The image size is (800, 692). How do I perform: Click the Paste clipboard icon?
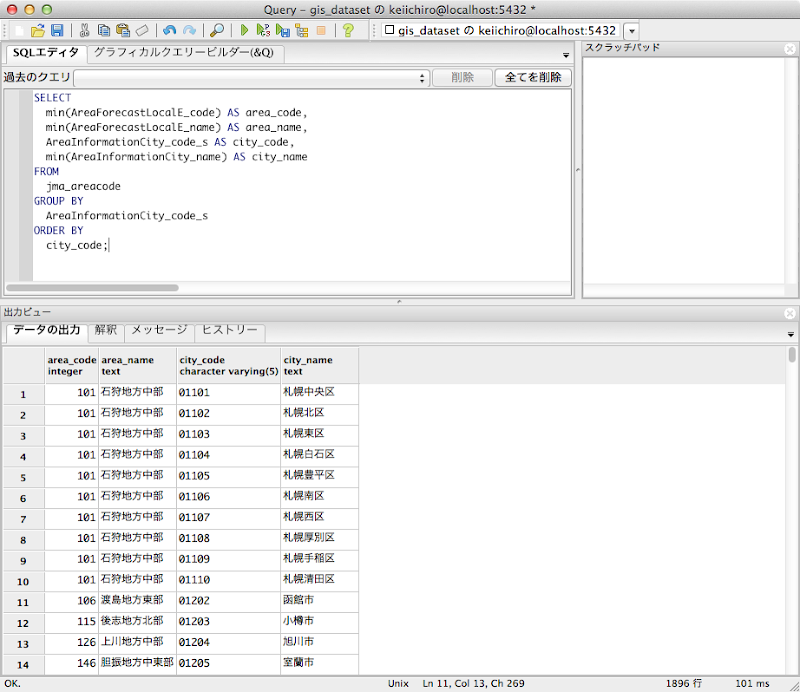point(122,30)
